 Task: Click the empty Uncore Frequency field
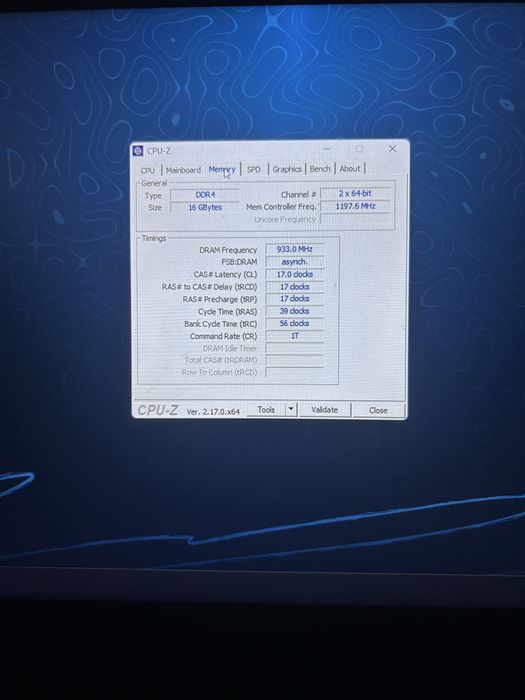coord(355,219)
